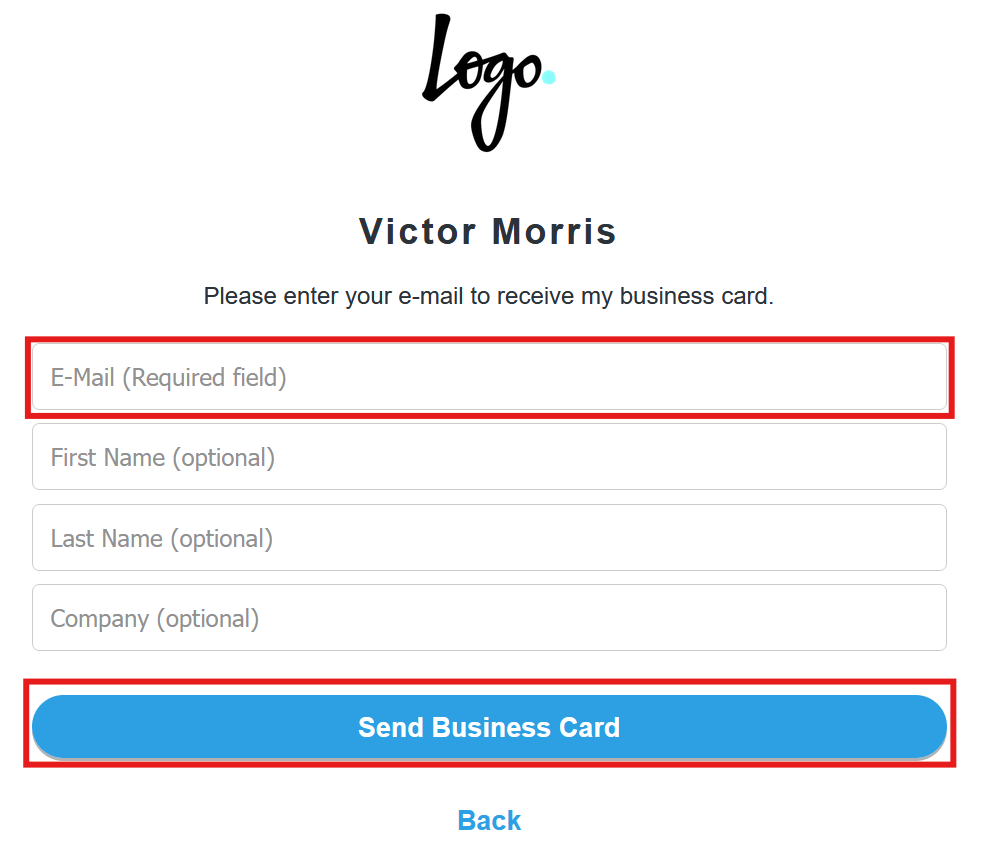Navigate back using the Back link
This screenshot has width=1006, height=856.
click(489, 820)
